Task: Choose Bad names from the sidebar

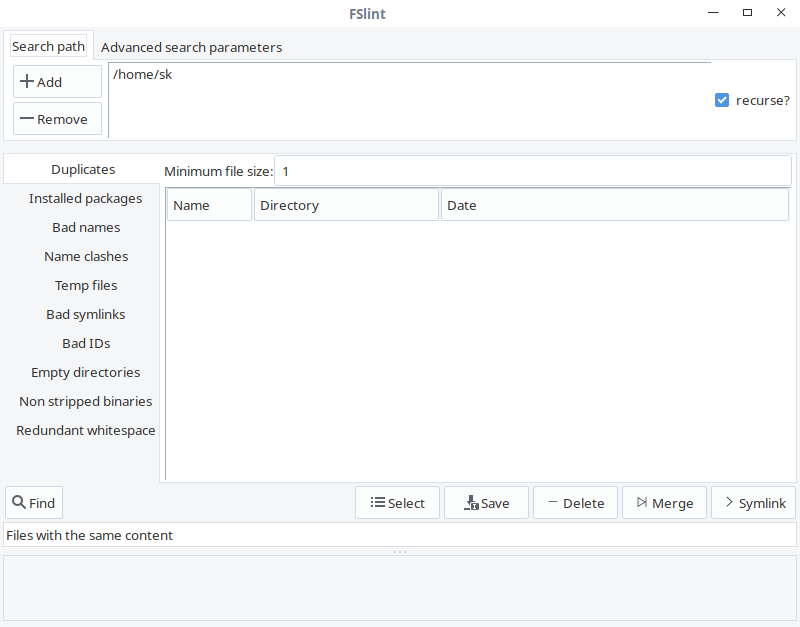Action: click(86, 227)
